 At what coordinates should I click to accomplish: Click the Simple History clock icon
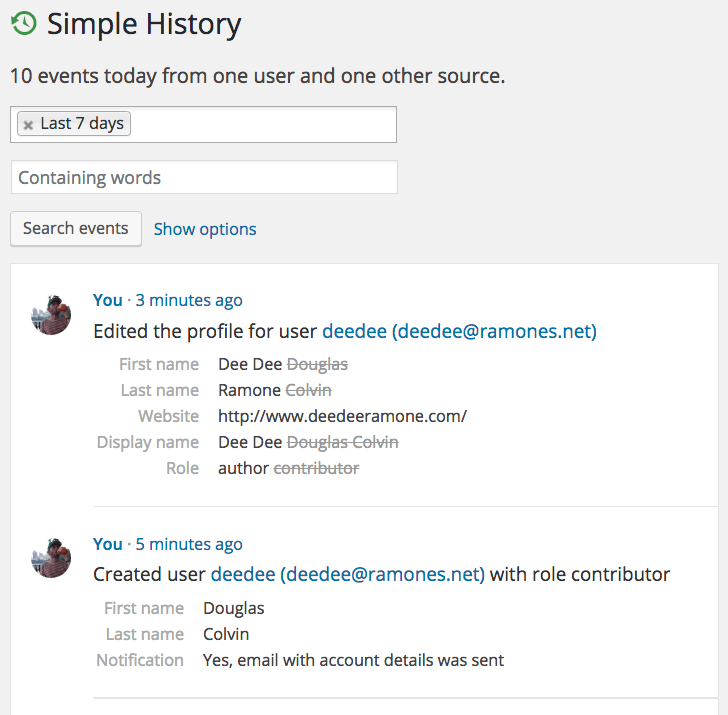click(24, 24)
